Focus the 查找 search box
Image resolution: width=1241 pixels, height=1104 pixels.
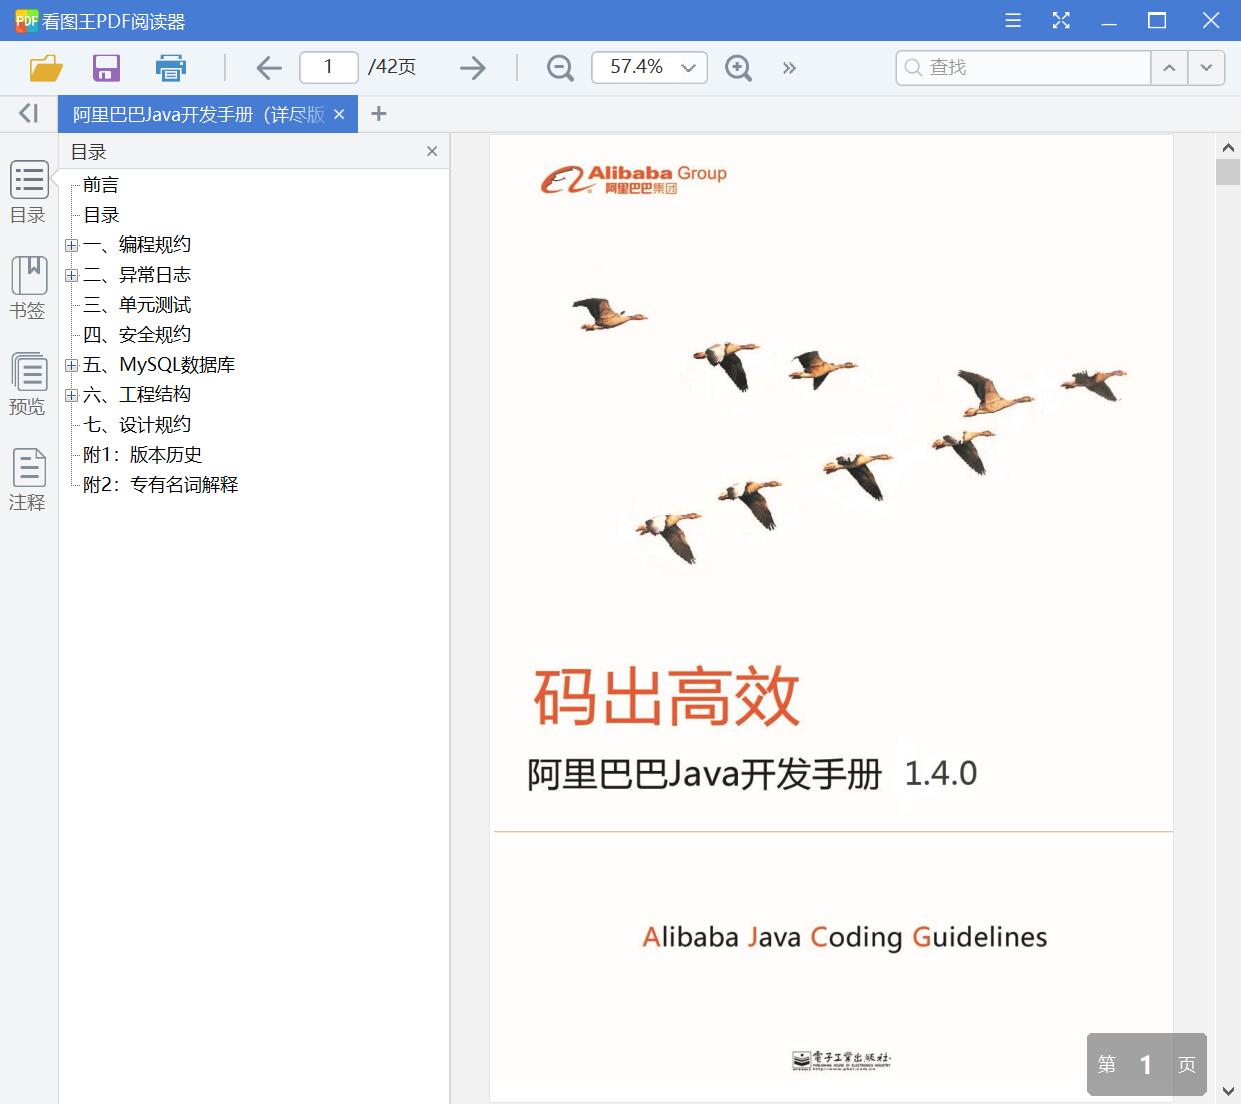pyautogui.click(x=1023, y=67)
